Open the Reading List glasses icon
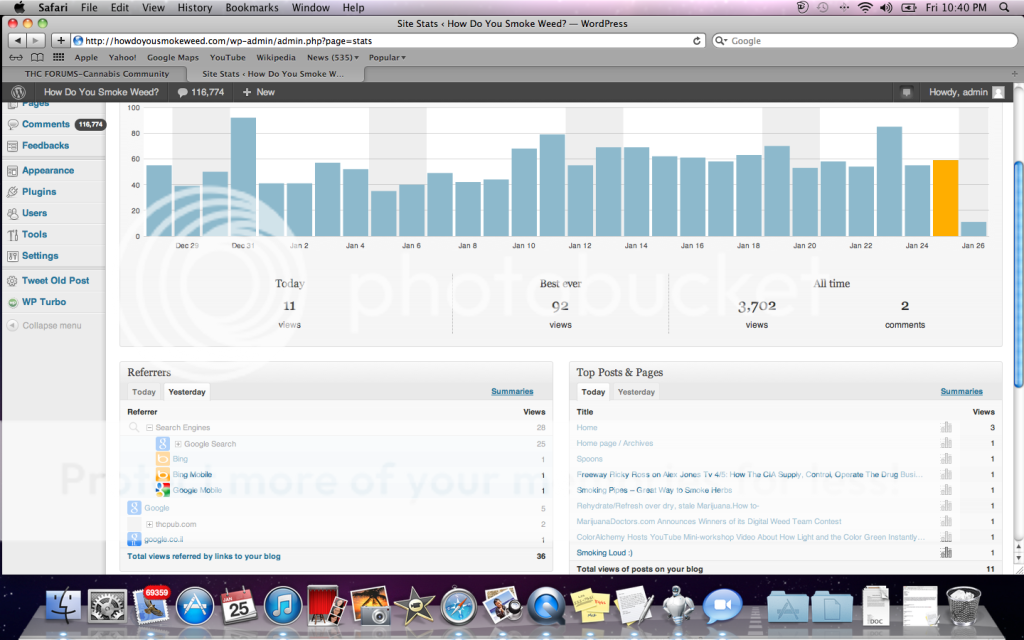This screenshot has height=640, width=1024. pyautogui.click(x=16, y=57)
